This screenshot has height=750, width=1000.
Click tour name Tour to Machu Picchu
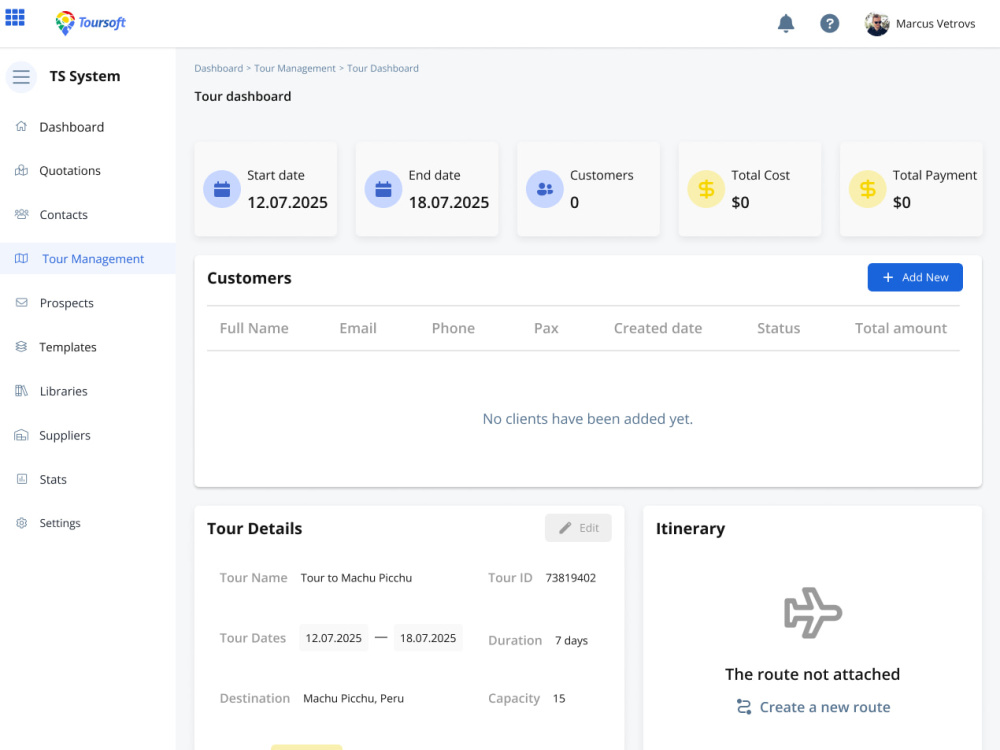coord(356,578)
